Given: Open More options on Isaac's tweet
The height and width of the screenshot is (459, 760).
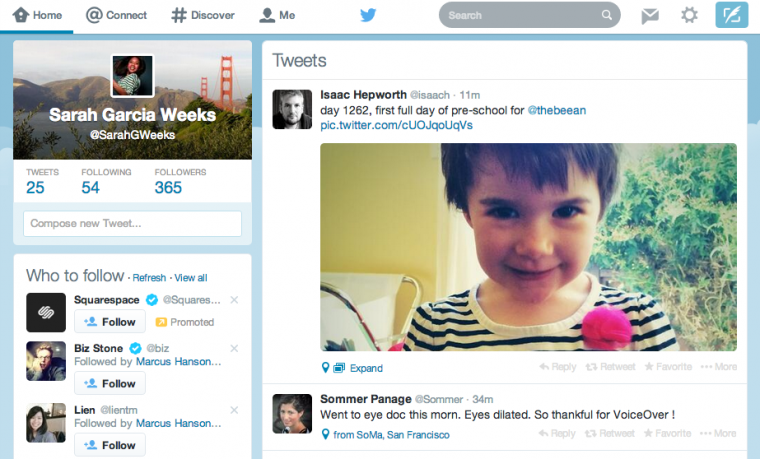Looking at the screenshot, I should [x=719, y=367].
